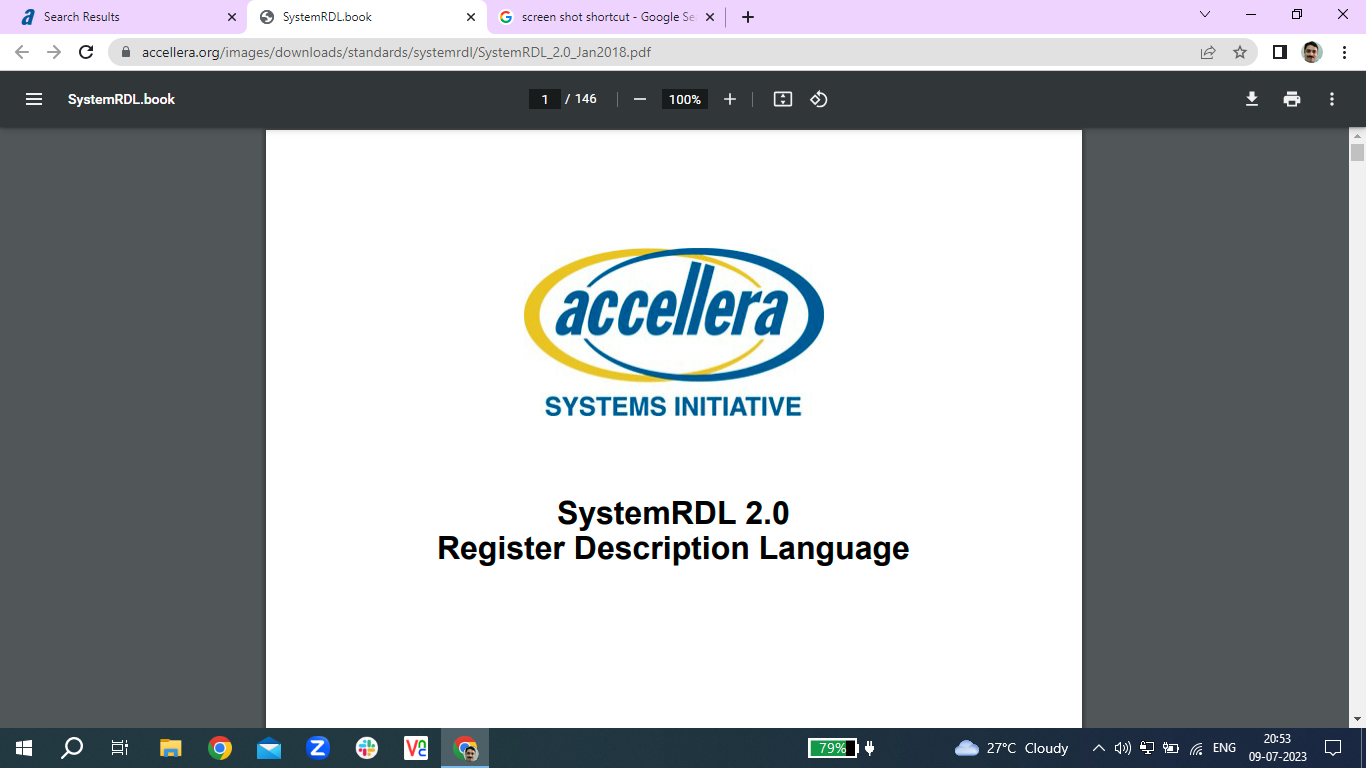The image size is (1366, 768).
Task: Click the page number input field
Action: pyautogui.click(x=545, y=99)
